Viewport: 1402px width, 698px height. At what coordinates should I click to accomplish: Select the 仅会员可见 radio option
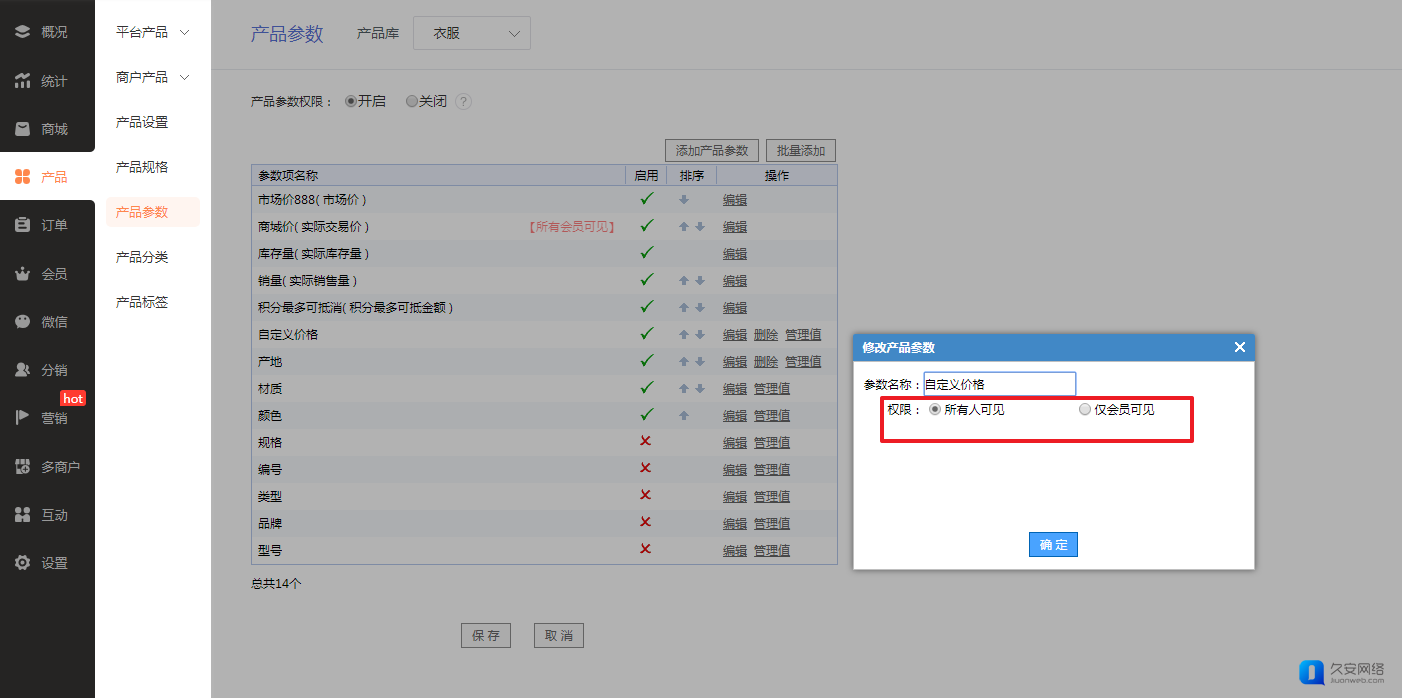tap(1085, 409)
